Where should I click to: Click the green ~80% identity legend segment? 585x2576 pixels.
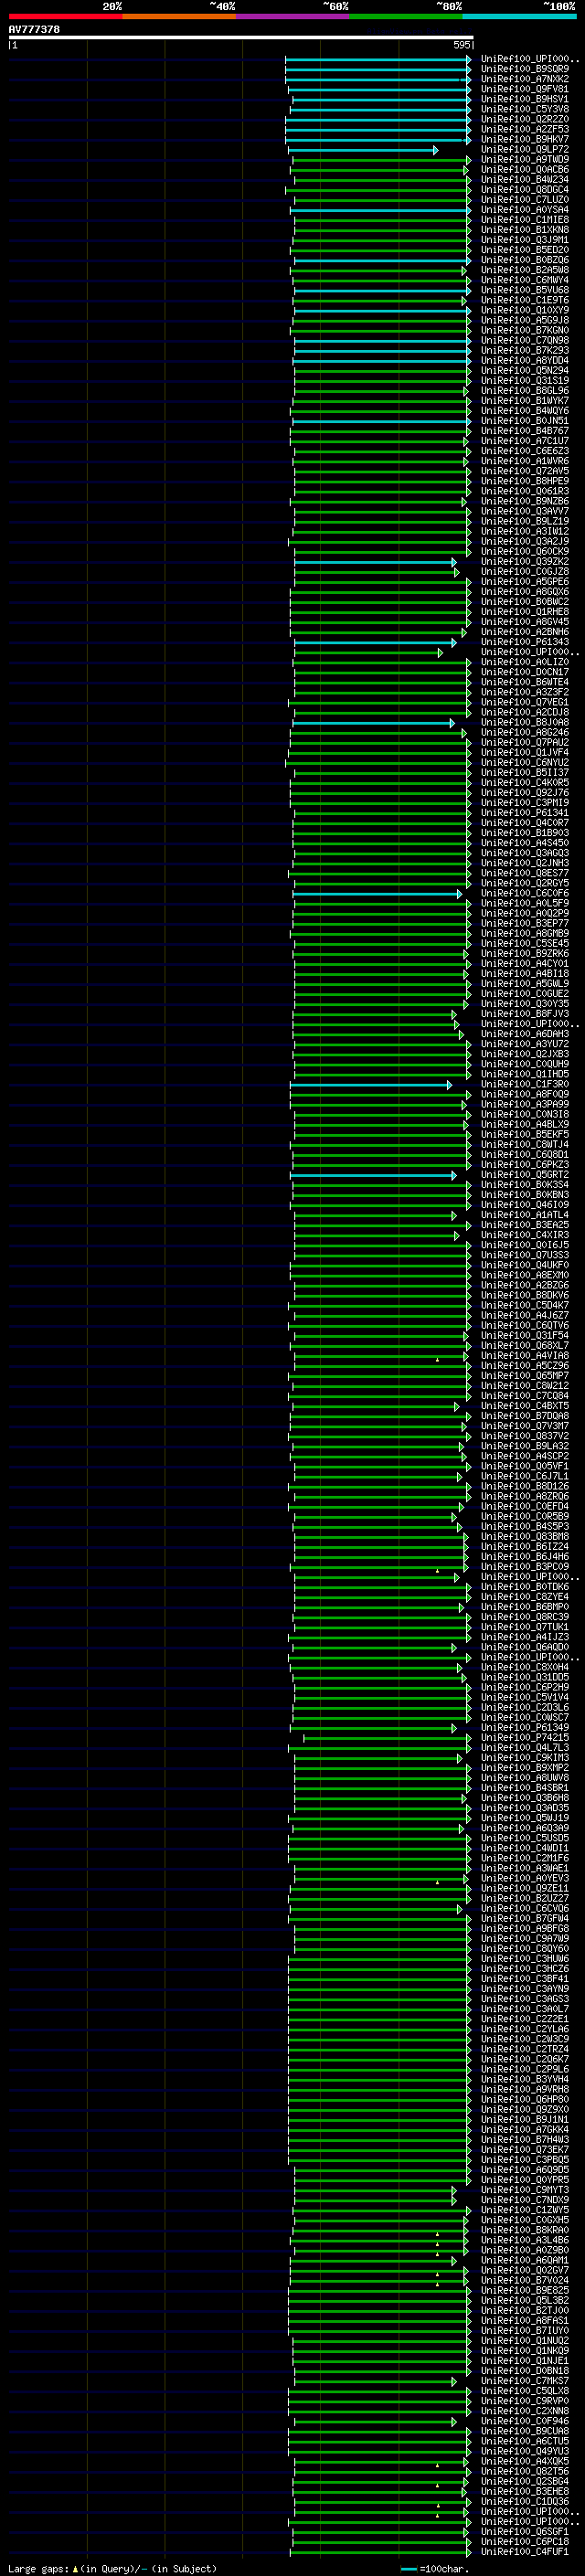point(406,16)
